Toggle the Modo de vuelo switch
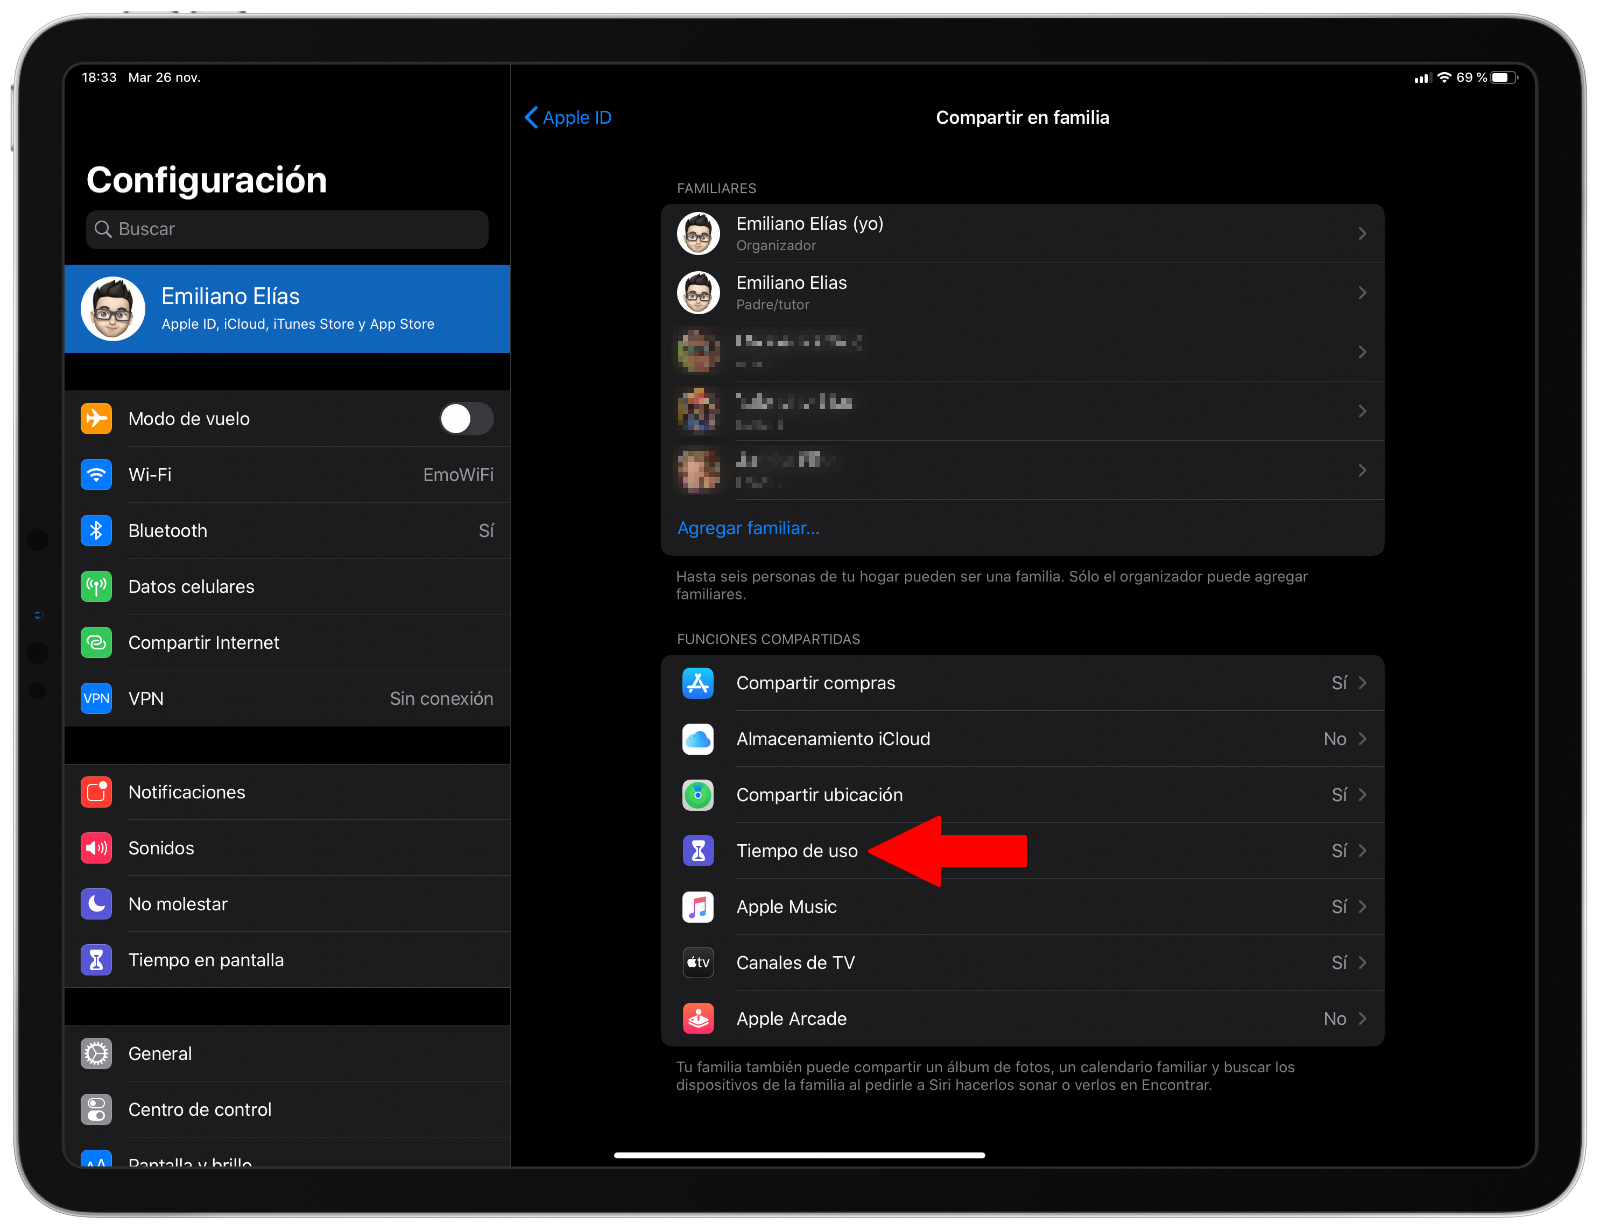 point(466,418)
